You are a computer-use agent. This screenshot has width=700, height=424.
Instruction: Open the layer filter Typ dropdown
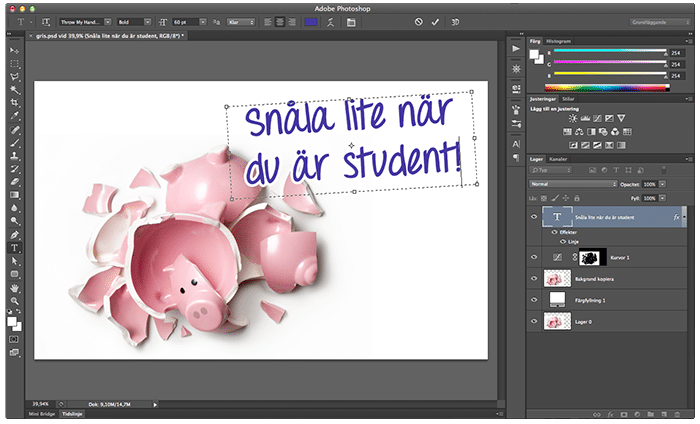click(x=550, y=170)
